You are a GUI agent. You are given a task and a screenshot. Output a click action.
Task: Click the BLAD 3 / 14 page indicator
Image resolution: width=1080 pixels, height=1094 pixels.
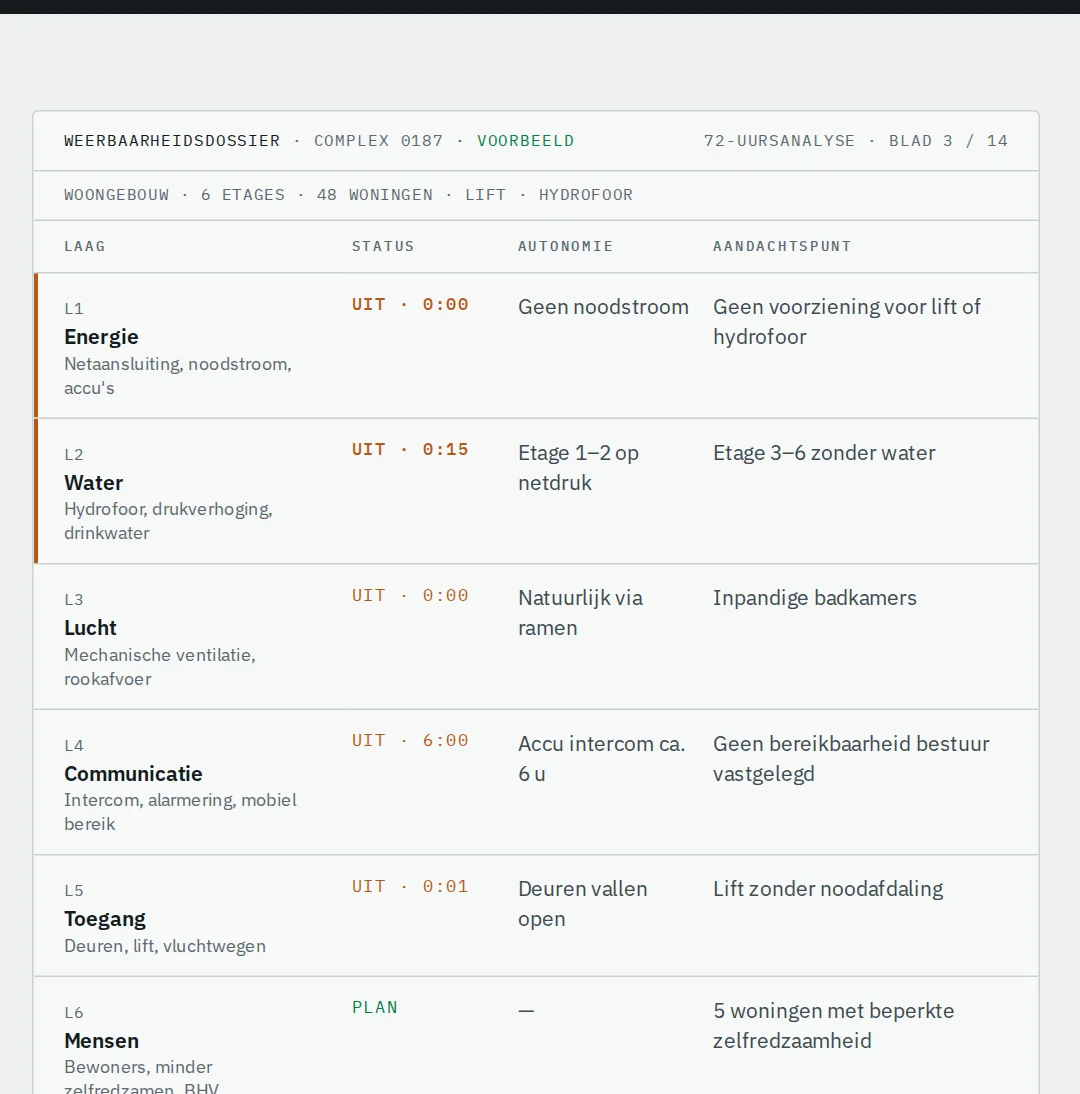tap(948, 141)
